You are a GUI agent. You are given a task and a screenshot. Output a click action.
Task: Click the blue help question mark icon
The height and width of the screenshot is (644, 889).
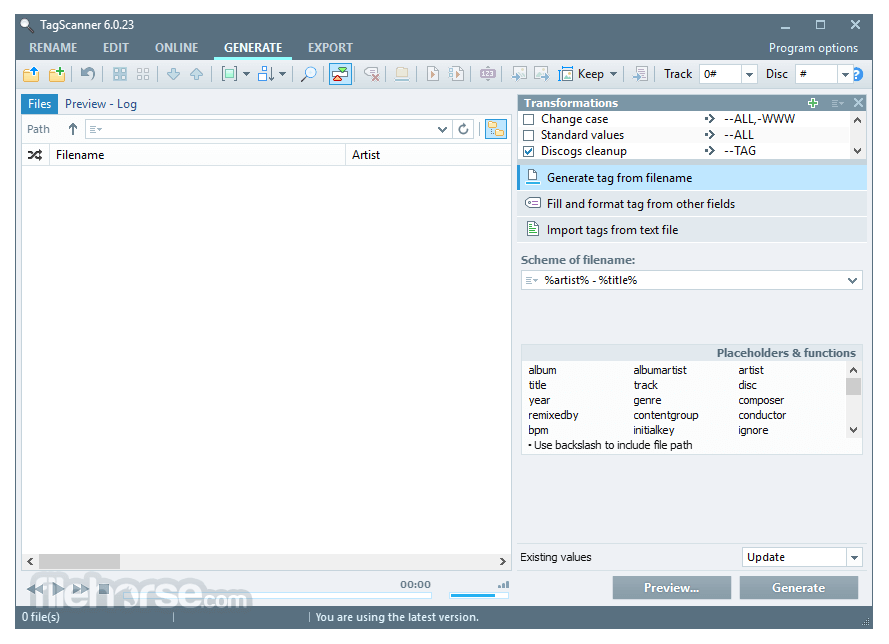858,74
